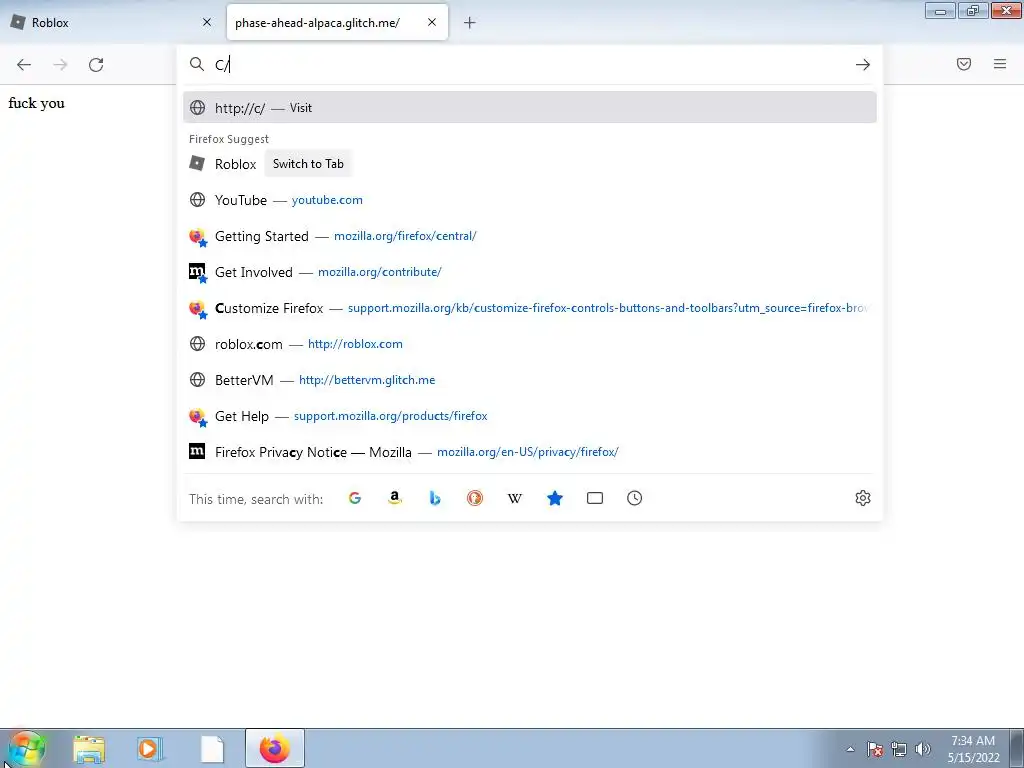
Task: Search open tabs with the tab icon
Action: pyautogui.click(x=595, y=498)
